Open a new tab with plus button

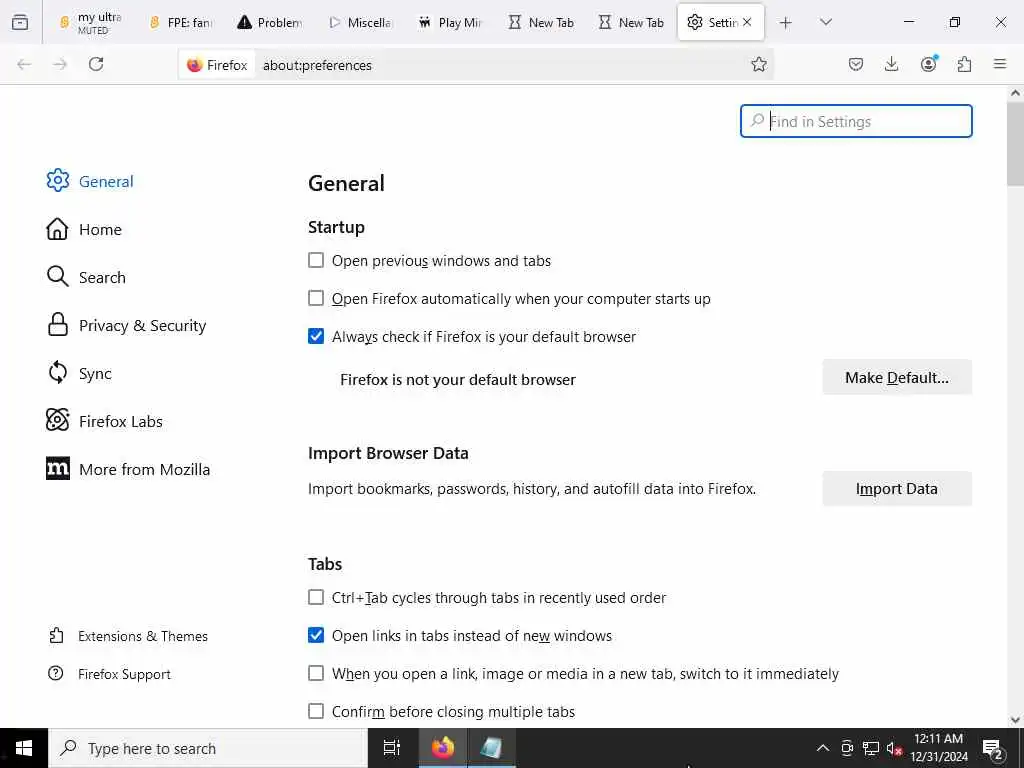pos(786,22)
